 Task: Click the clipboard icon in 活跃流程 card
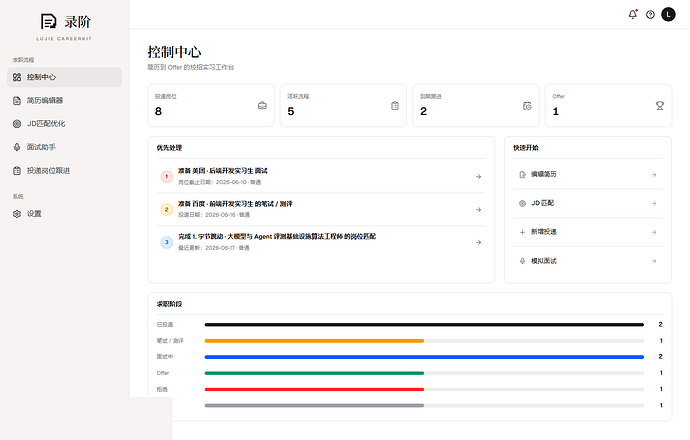click(395, 106)
